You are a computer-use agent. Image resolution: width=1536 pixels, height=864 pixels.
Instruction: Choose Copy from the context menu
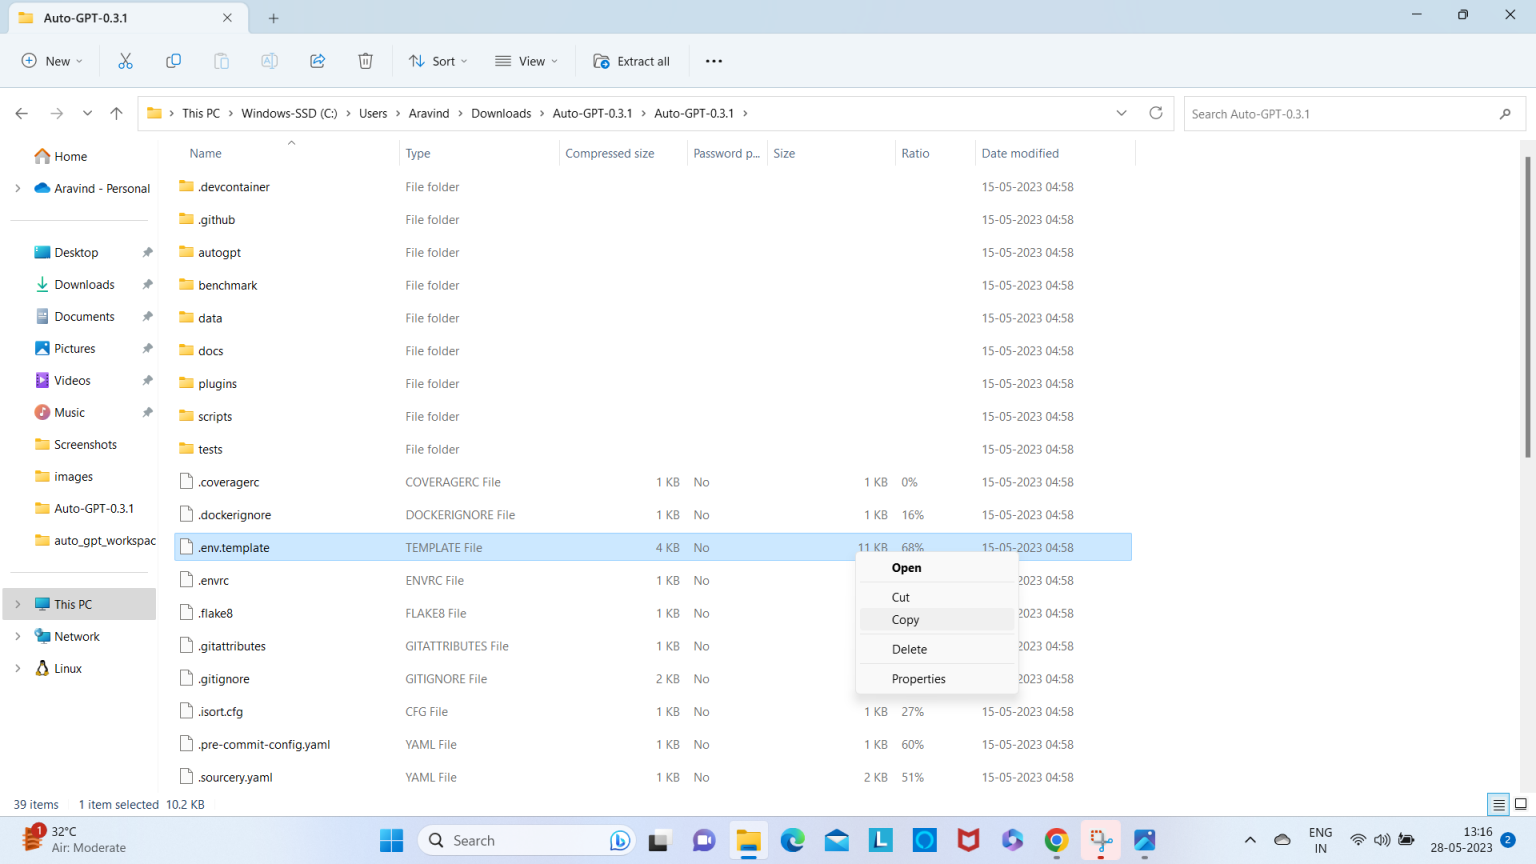click(x=905, y=620)
